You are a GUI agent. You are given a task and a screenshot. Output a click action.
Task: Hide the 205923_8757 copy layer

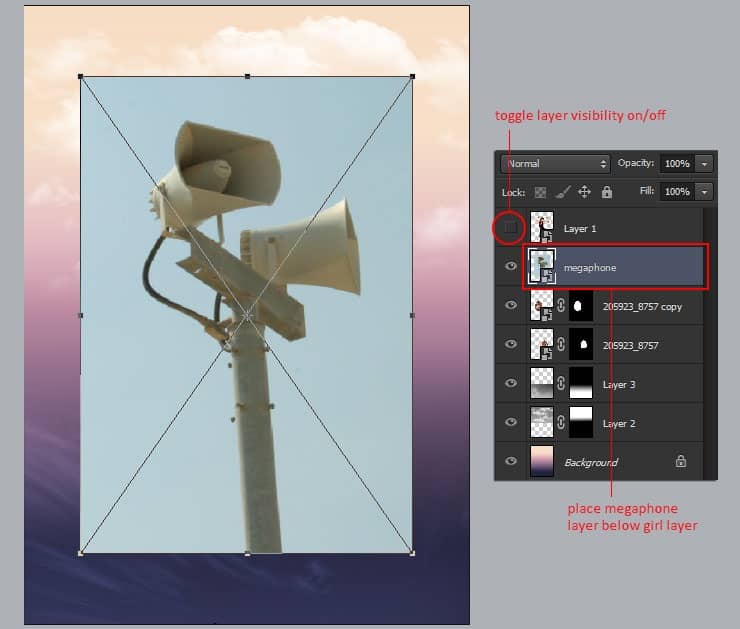tap(511, 305)
